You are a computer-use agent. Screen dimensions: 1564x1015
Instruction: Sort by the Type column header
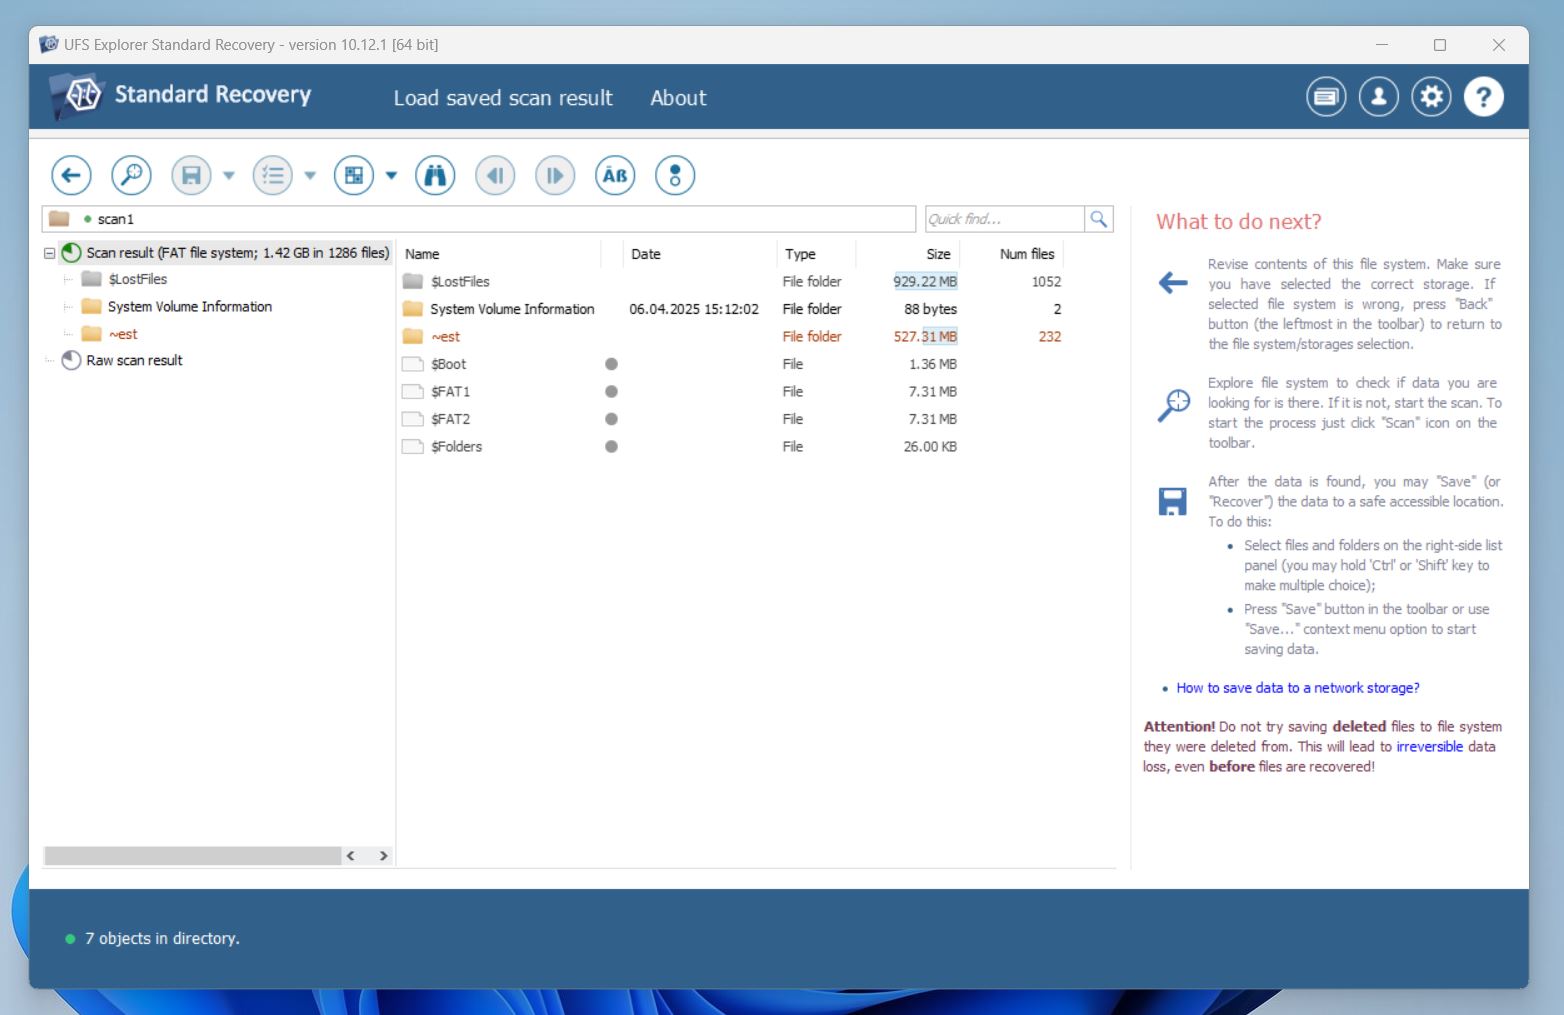816,254
